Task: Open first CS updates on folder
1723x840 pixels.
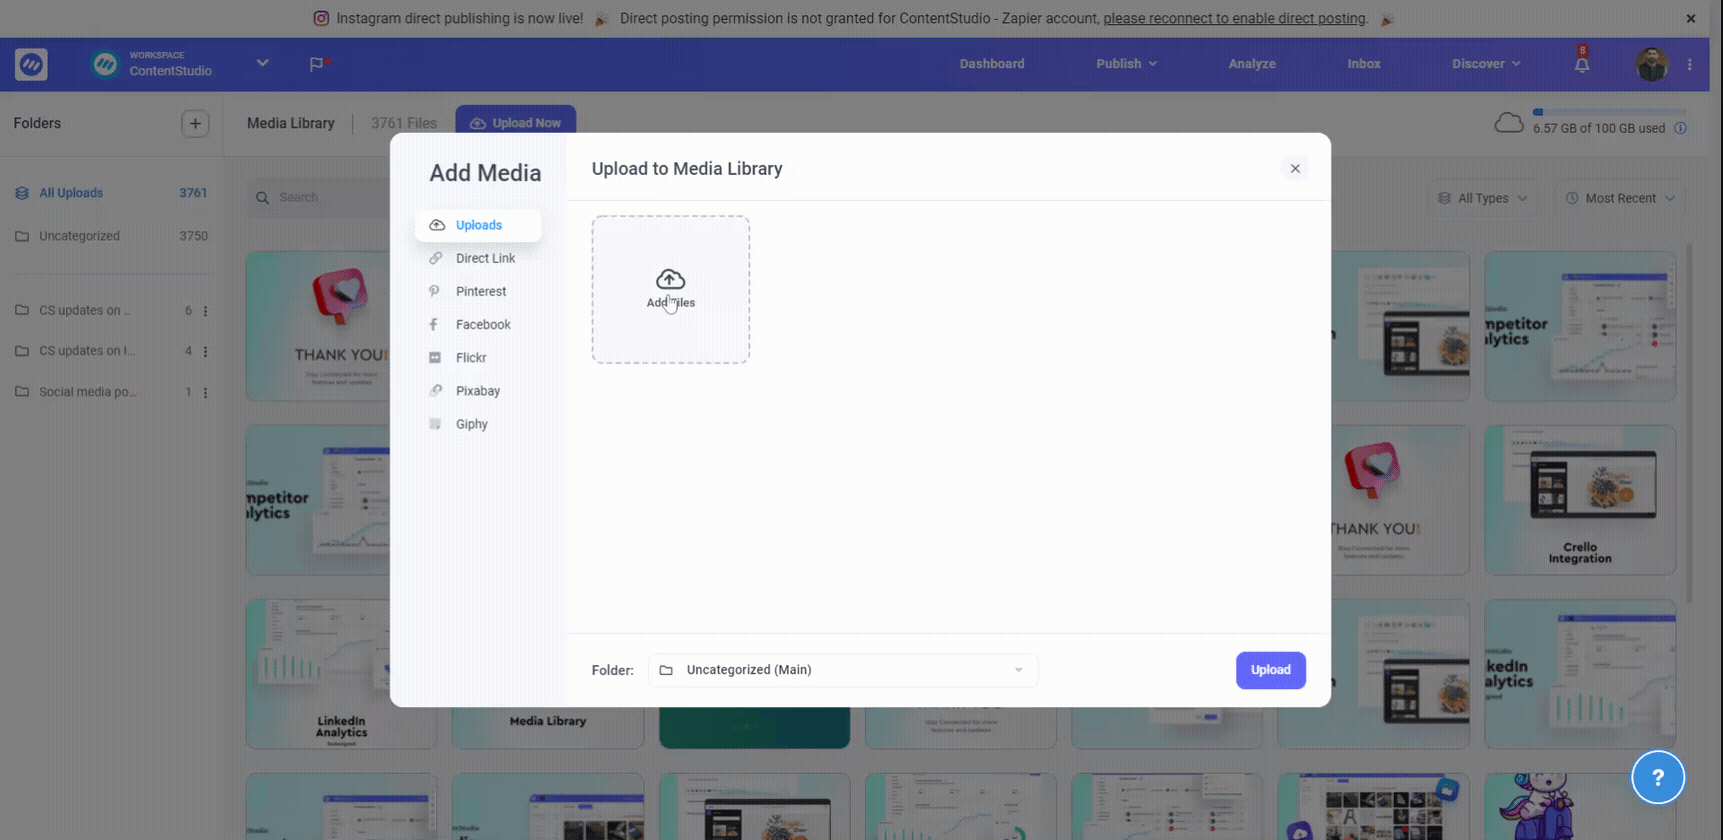Action: [x=85, y=310]
